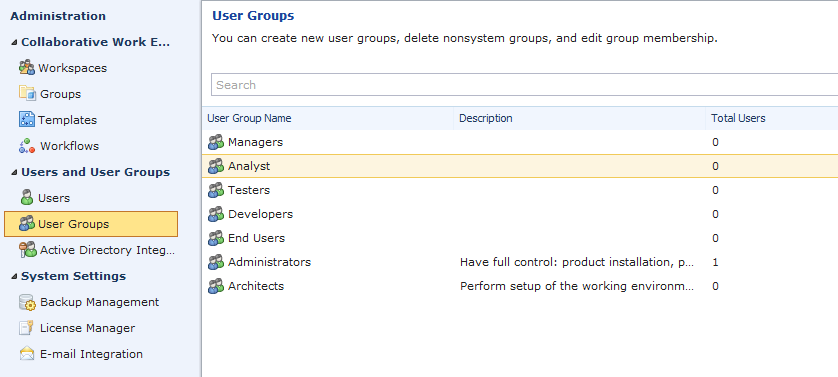Click Administrators description 'Have full control'
The image size is (838, 377).
pos(577,263)
